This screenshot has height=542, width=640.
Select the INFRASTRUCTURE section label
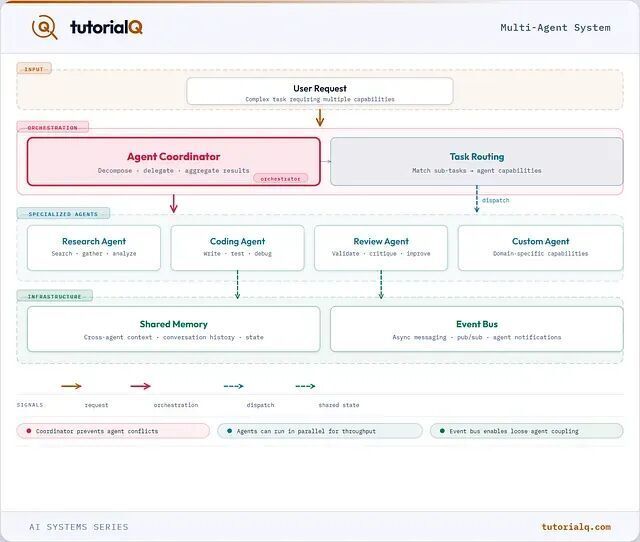pyautogui.click(x=55, y=296)
